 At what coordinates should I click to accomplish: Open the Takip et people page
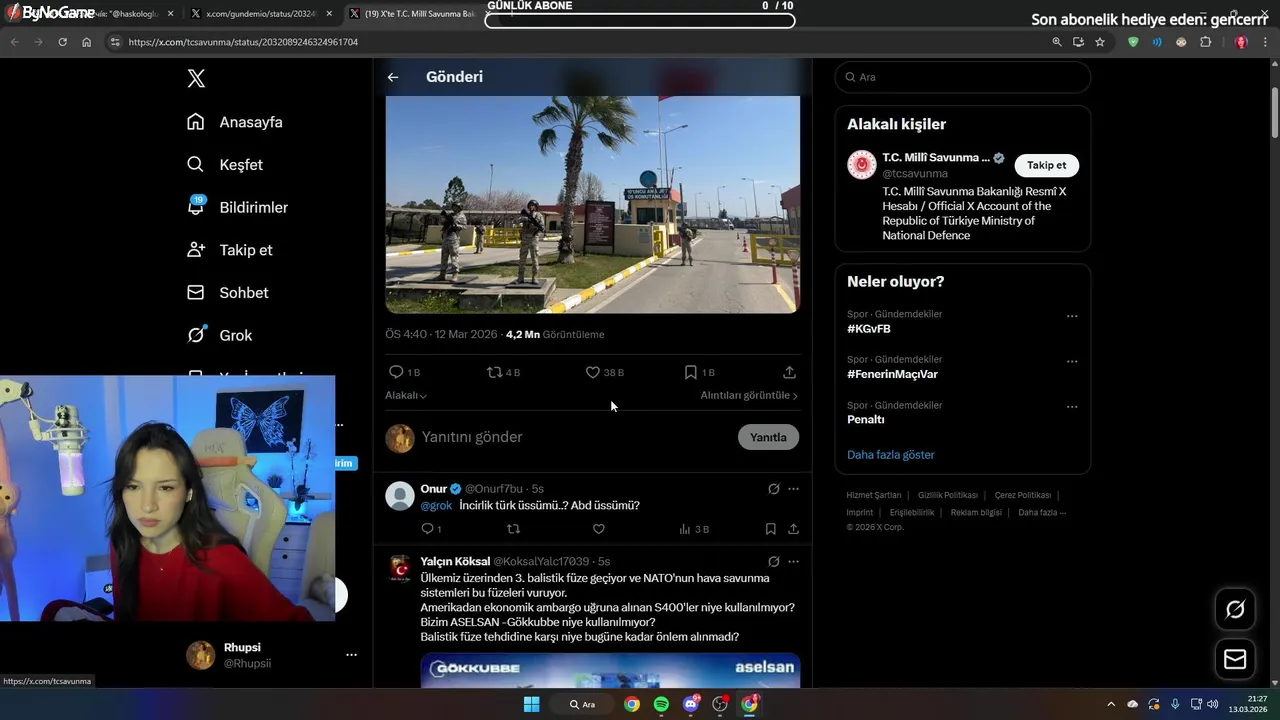[x=230, y=250]
